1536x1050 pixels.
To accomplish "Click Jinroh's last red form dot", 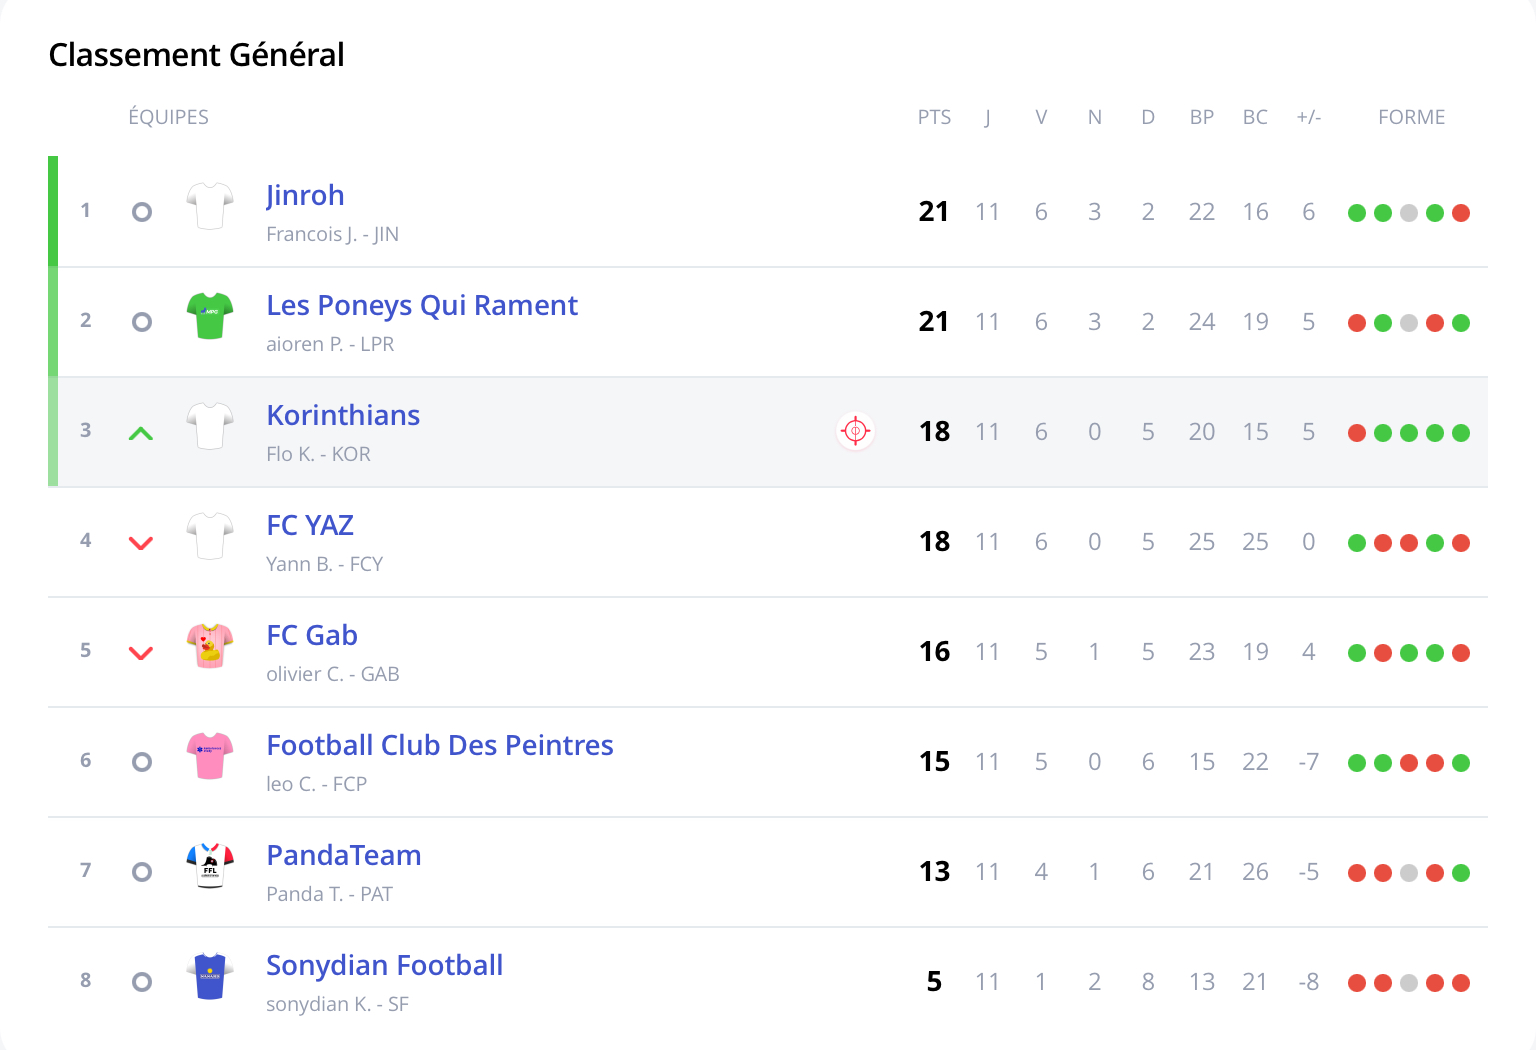I will (1461, 213).
